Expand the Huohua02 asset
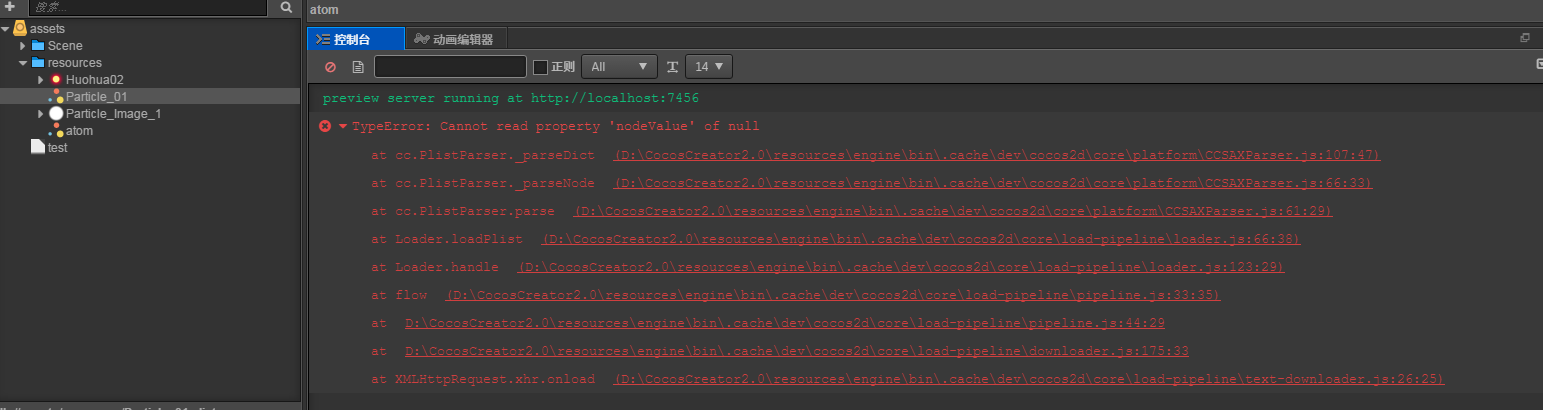This screenshot has width=1543, height=410. (x=41, y=80)
